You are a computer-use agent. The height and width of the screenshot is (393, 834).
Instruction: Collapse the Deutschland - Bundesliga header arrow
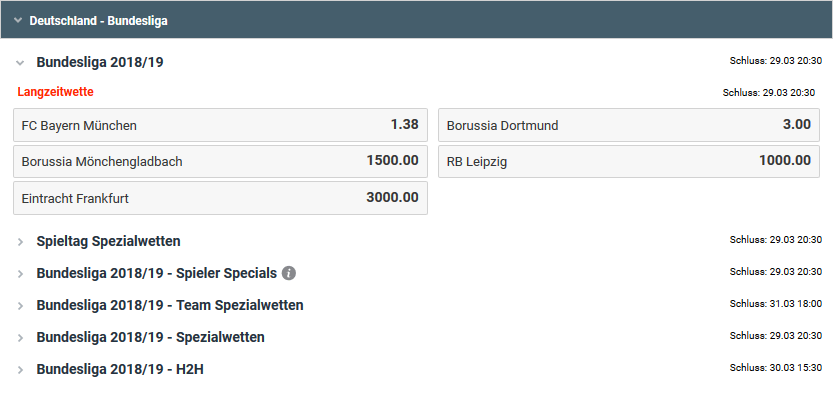pos(19,21)
